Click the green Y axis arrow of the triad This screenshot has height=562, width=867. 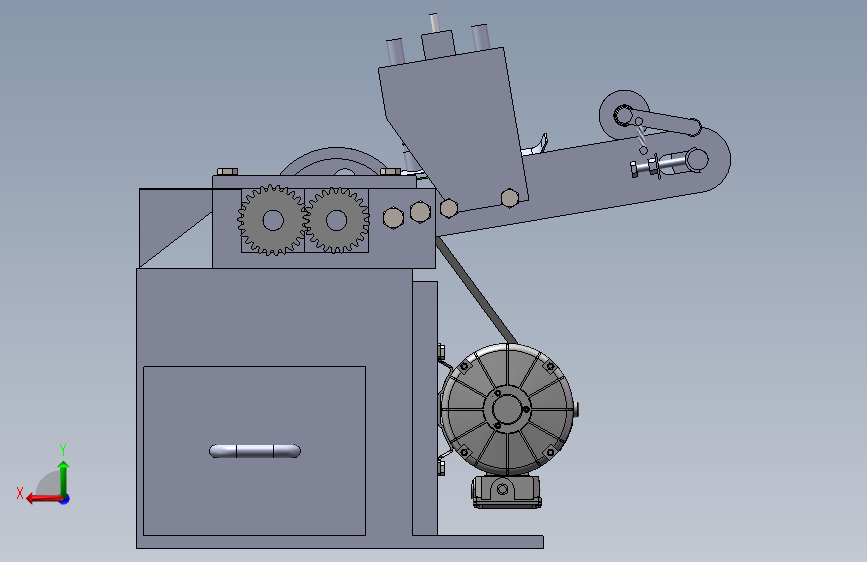(64, 478)
